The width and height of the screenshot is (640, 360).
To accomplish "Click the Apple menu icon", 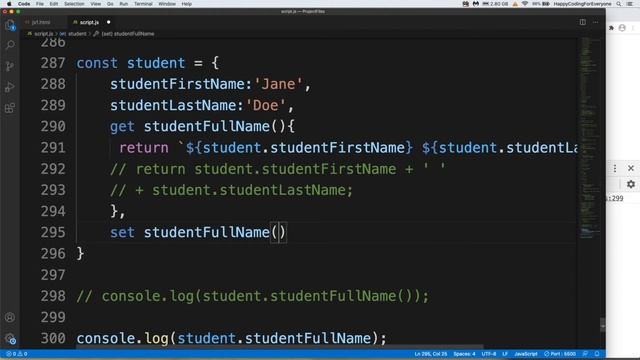I will pos(9,4).
